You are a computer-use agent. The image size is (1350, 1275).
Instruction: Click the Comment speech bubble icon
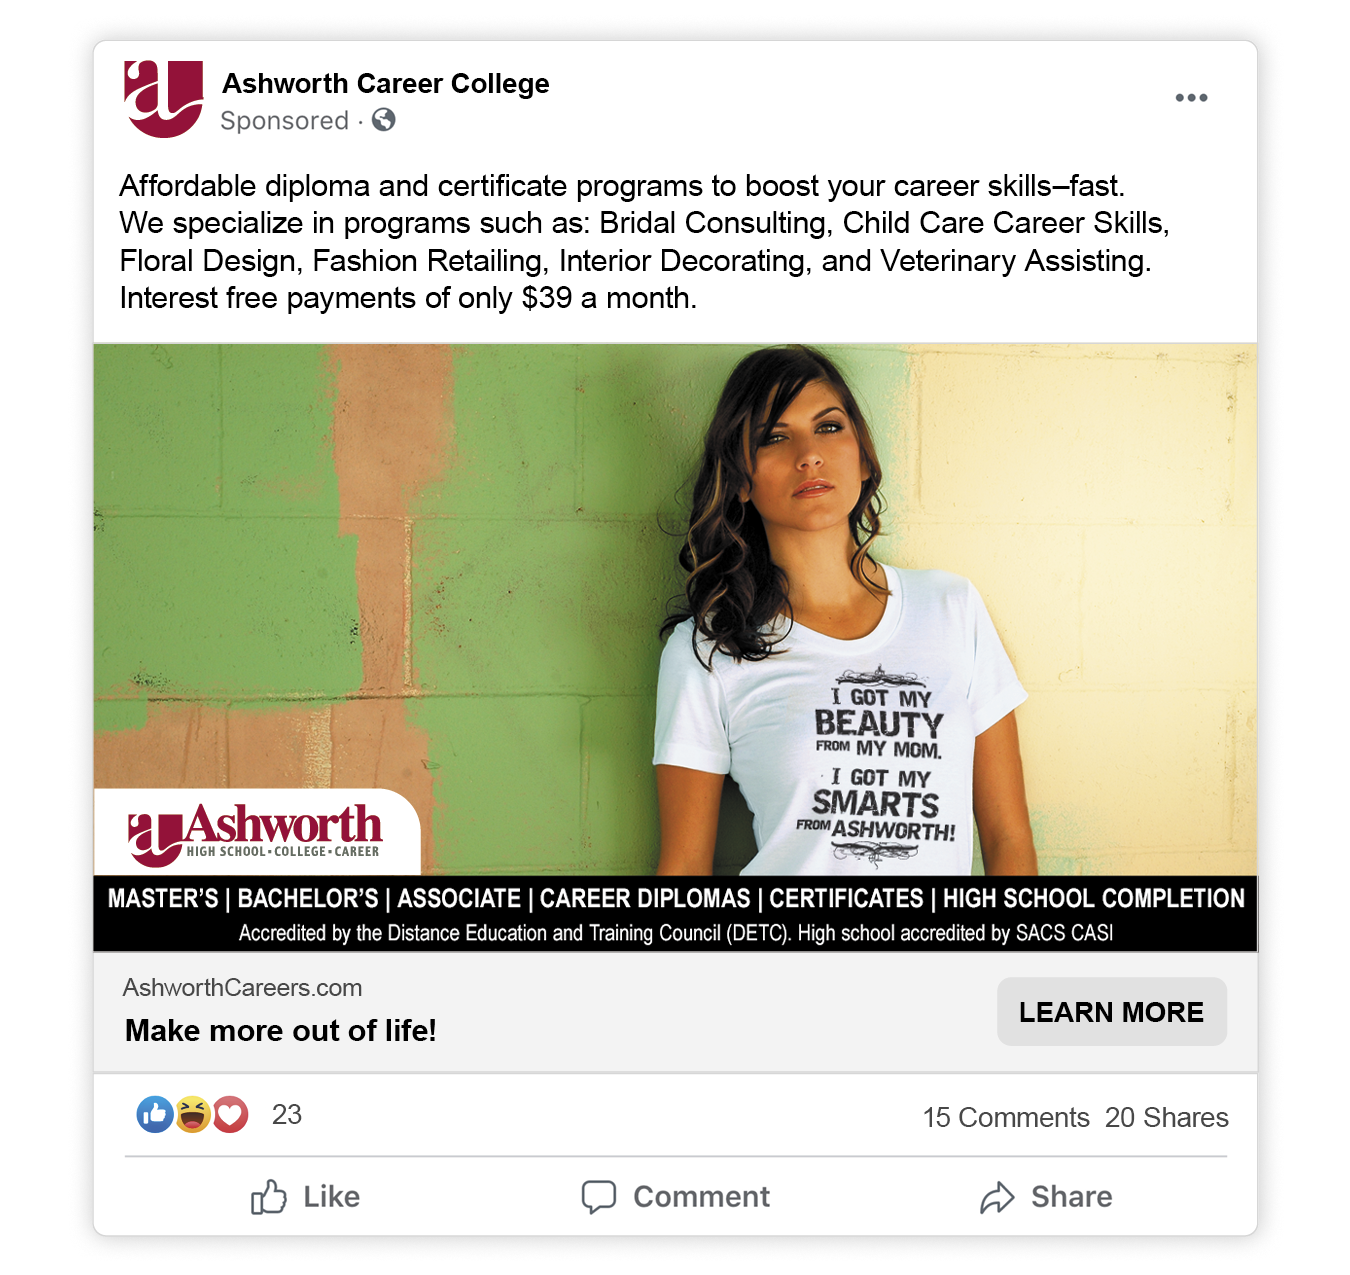600,1196
